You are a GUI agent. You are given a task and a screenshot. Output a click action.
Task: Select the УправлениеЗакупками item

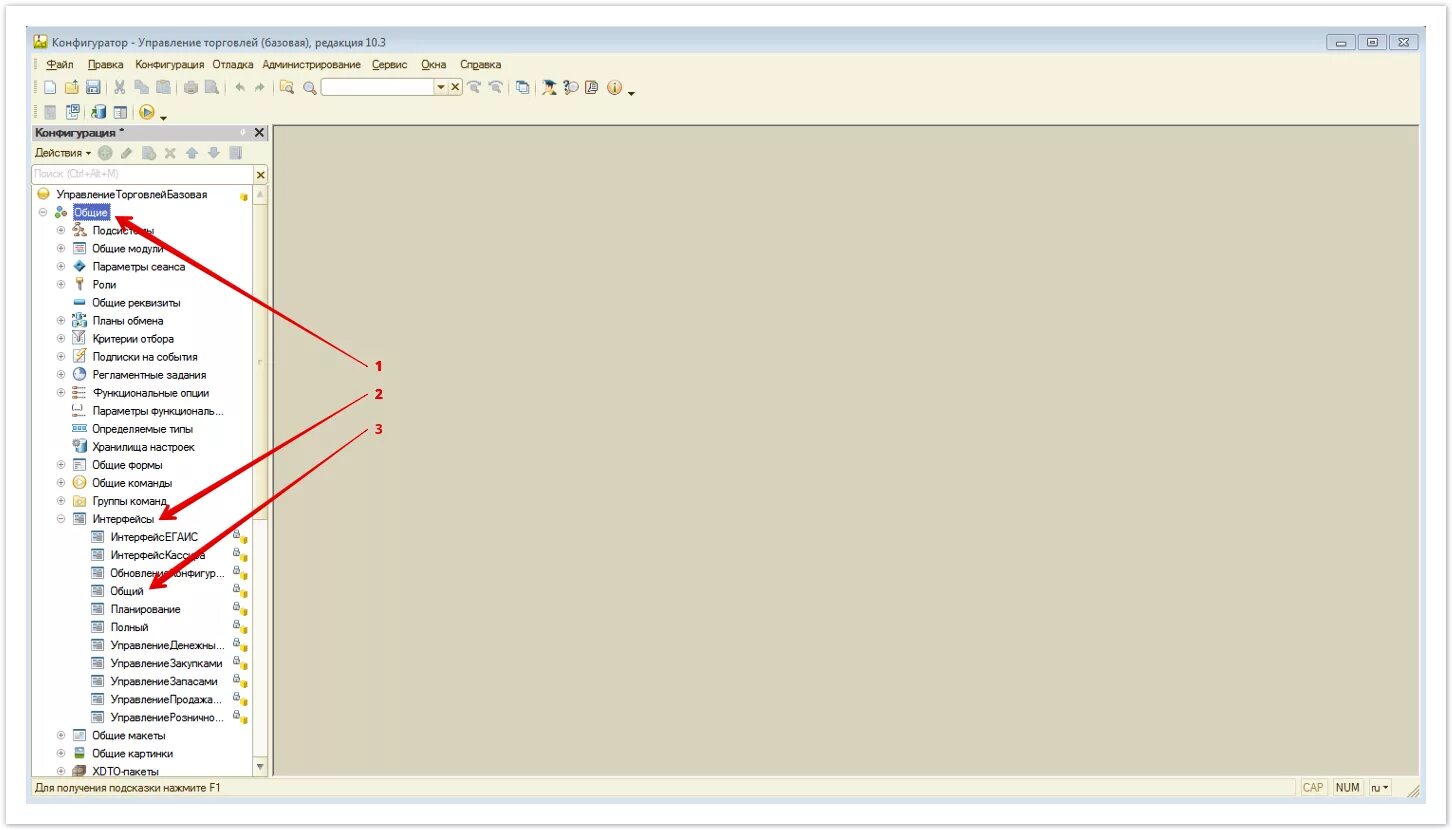pyautogui.click(x=167, y=663)
